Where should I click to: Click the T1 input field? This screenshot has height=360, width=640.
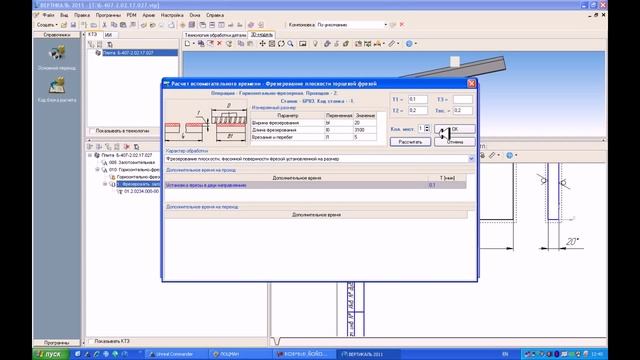pyautogui.click(x=418, y=99)
